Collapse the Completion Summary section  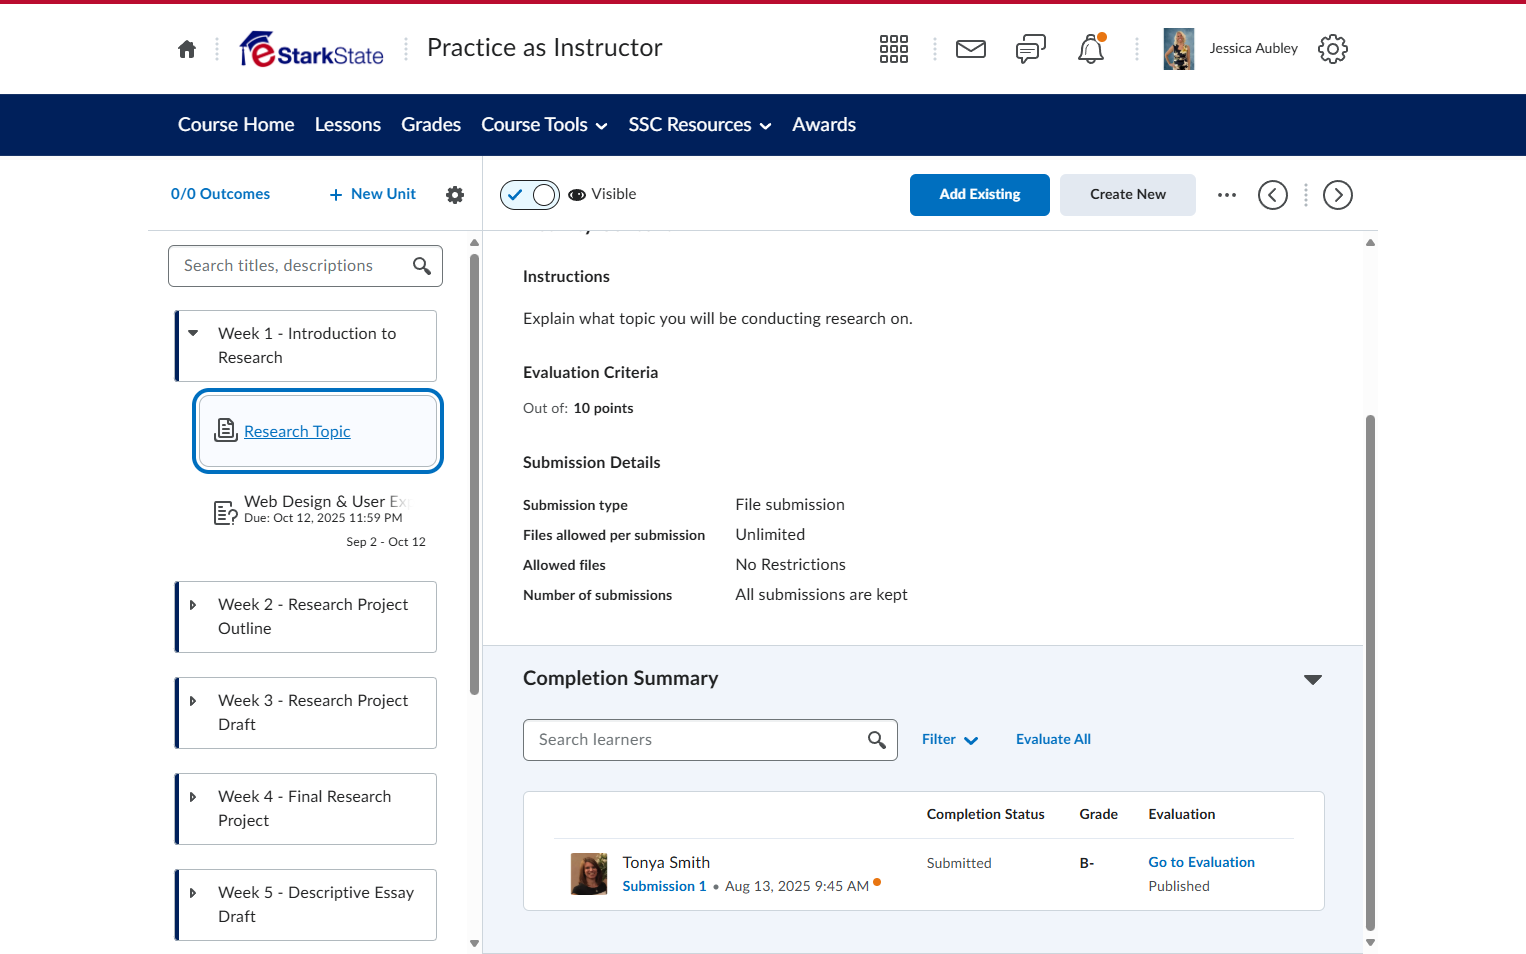[1313, 680]
